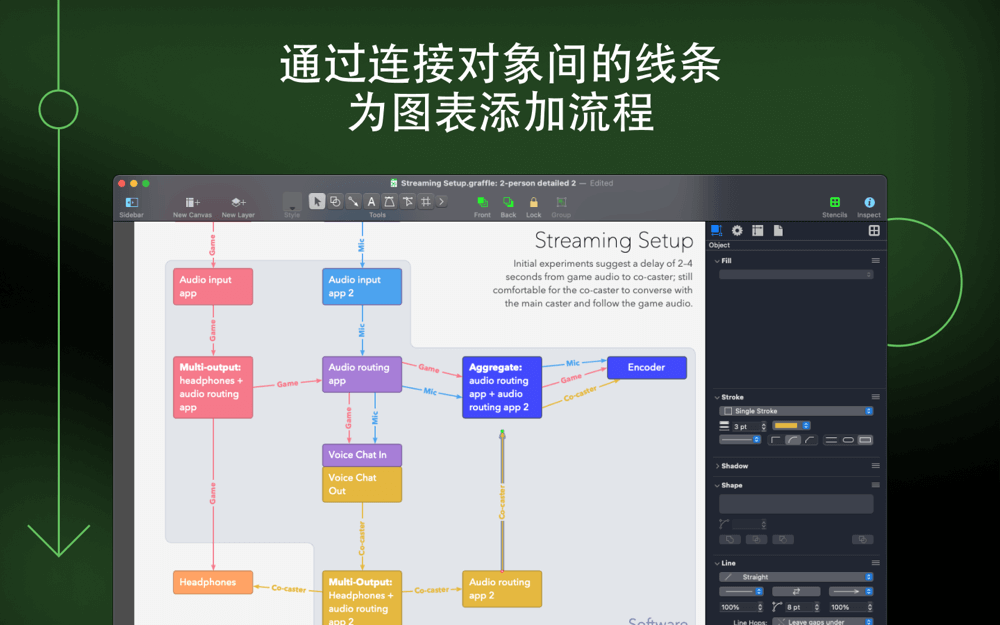
Task: Collapse the Fill section
Action: tap(717, 261)
